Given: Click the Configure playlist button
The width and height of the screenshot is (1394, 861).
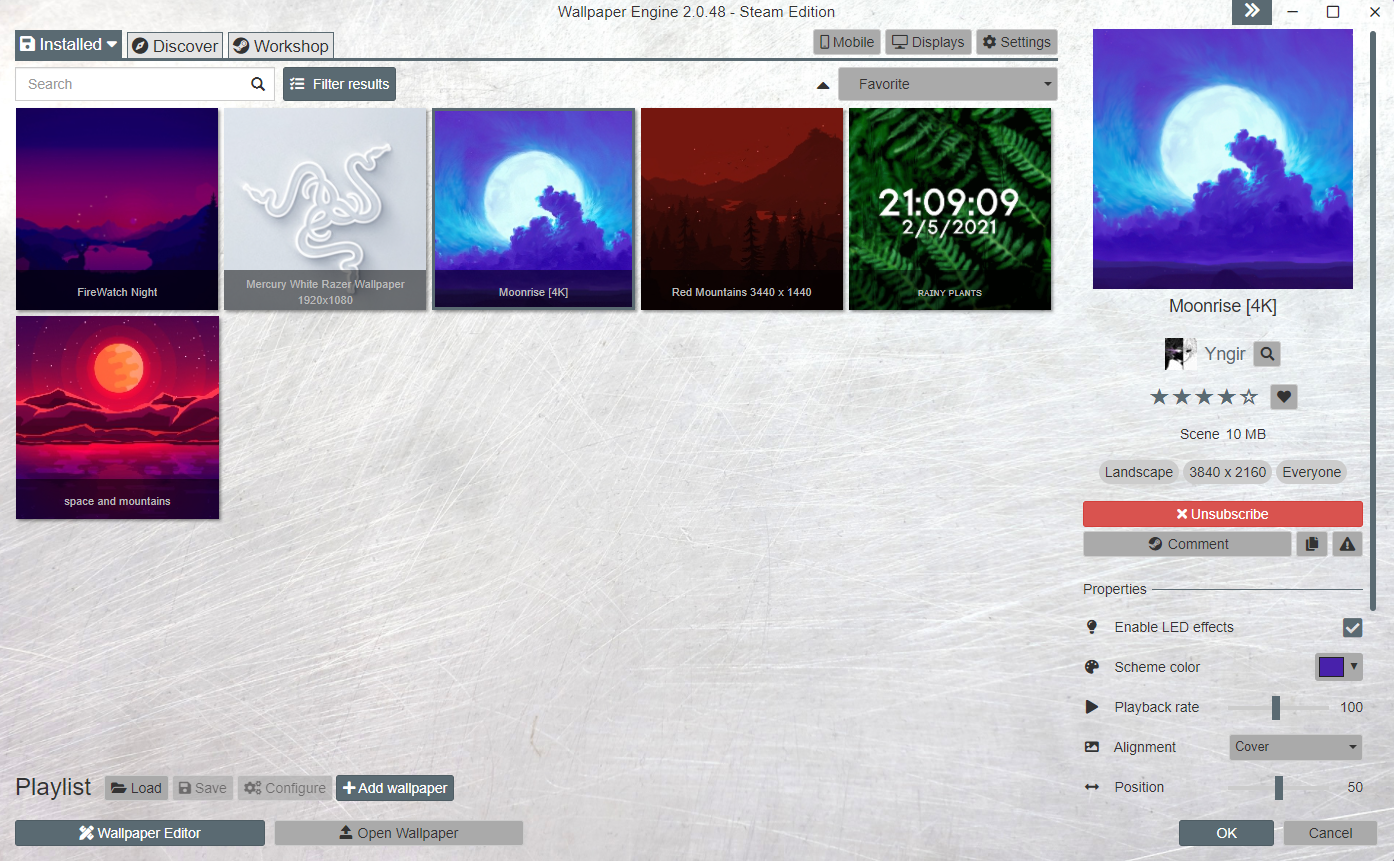Looking at the screenshot, I should 284,788.
